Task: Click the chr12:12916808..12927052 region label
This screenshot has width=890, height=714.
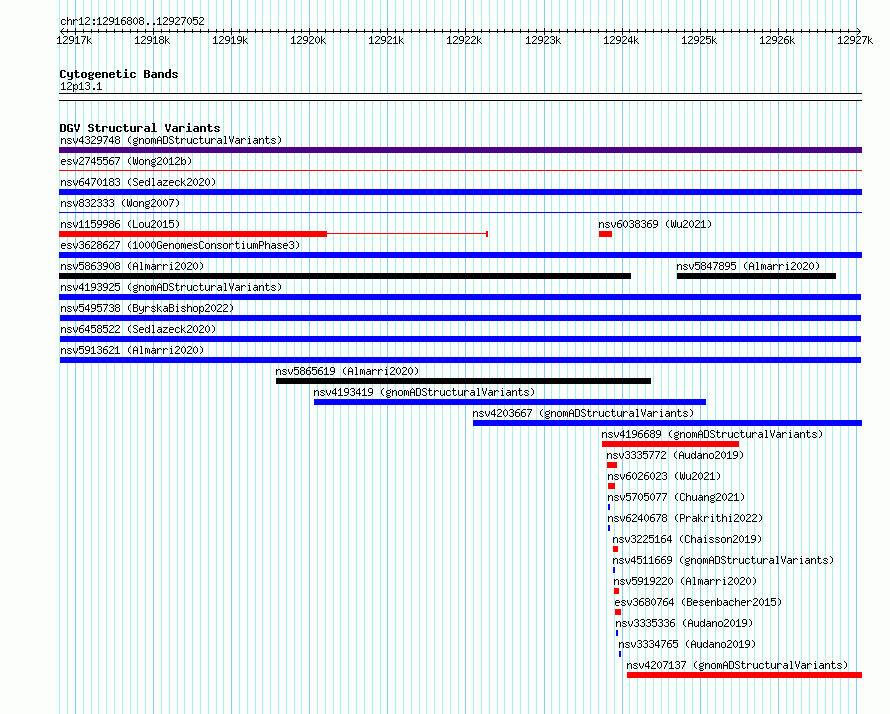Action: [132, 21]
